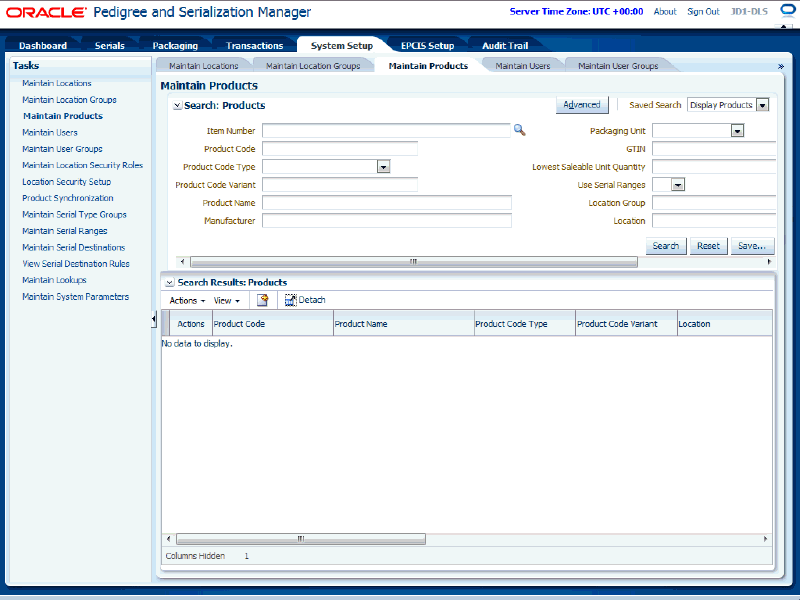The height and width of the screenshot is (600, 800).
Task: Open Maintain Serial Destinations task
Action: [73, 247]
